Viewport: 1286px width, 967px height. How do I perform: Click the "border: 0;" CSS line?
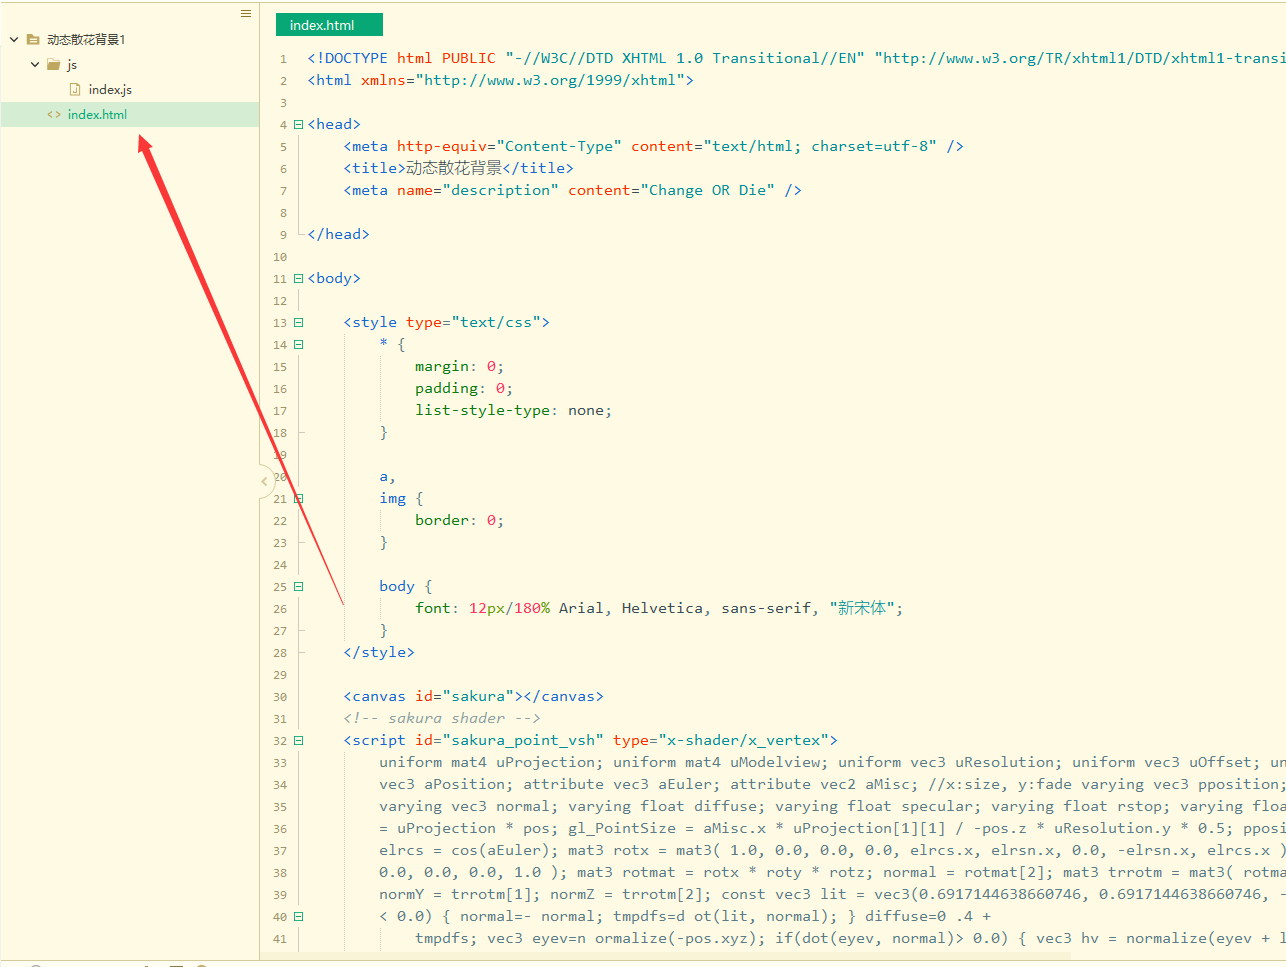459,520
